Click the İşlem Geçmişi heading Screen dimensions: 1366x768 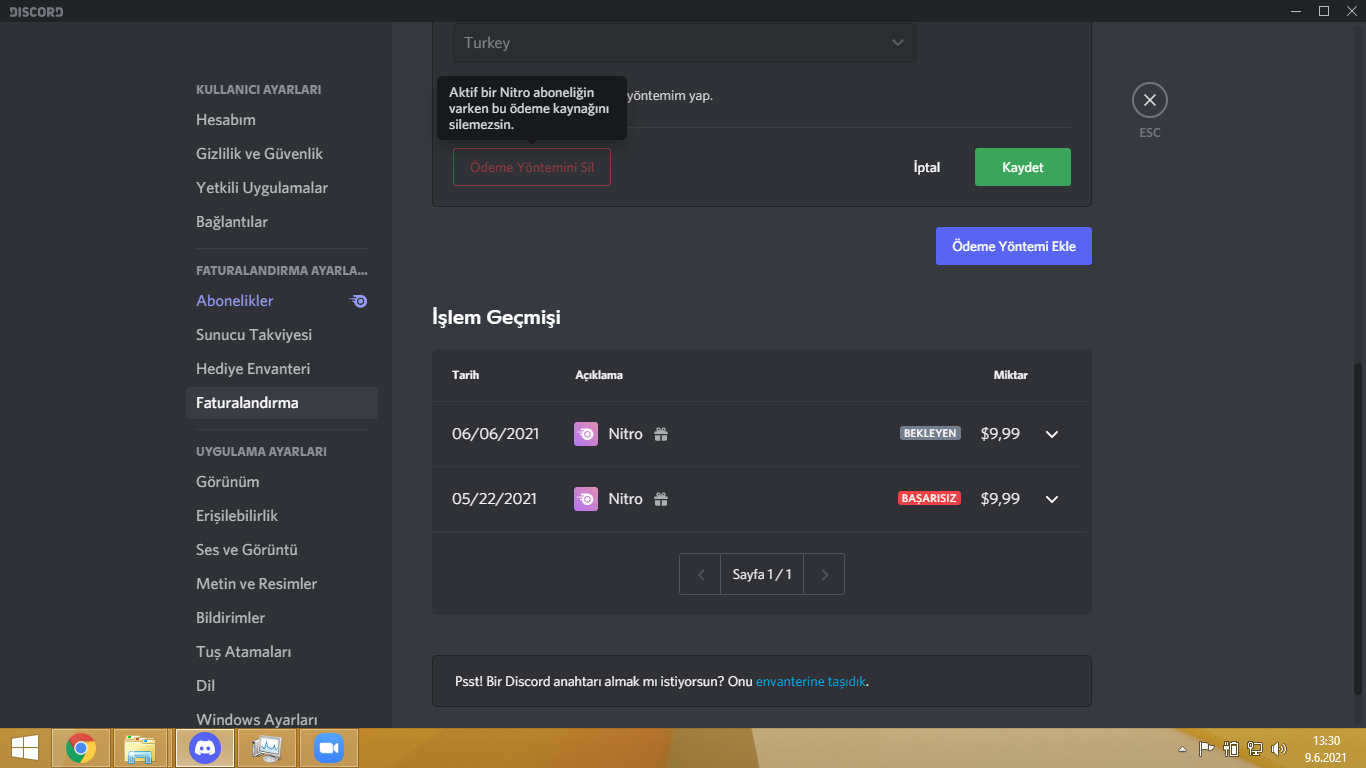click(496, 318)
